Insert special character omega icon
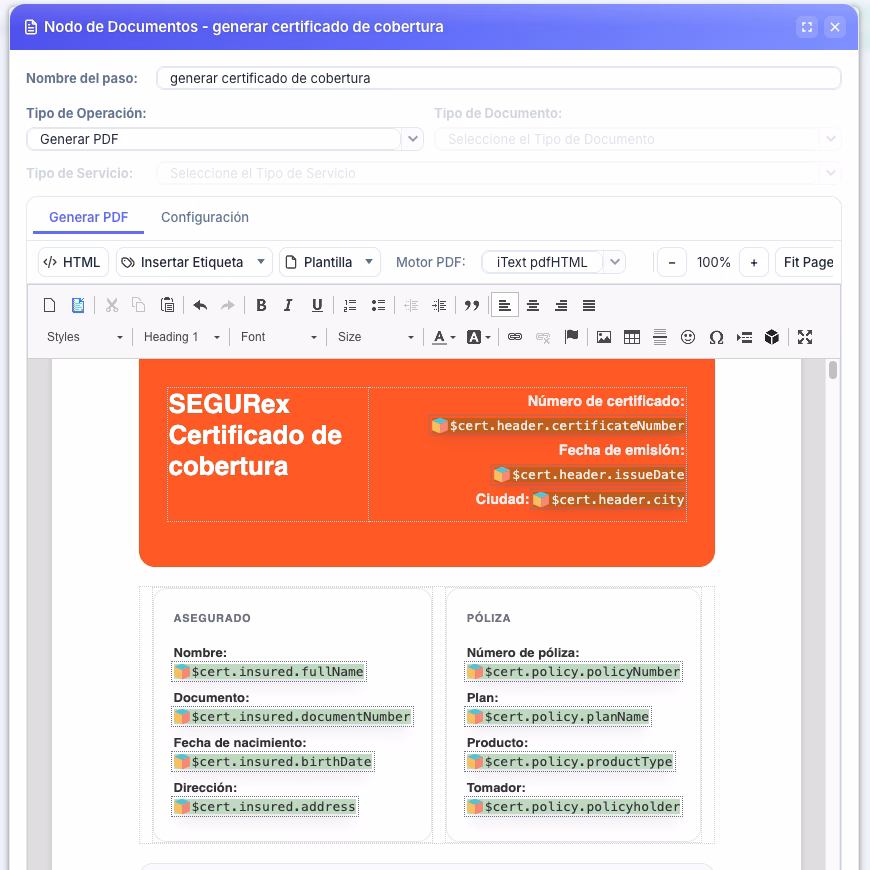This screenshot has height=870, width=870. tap(716, 337)
